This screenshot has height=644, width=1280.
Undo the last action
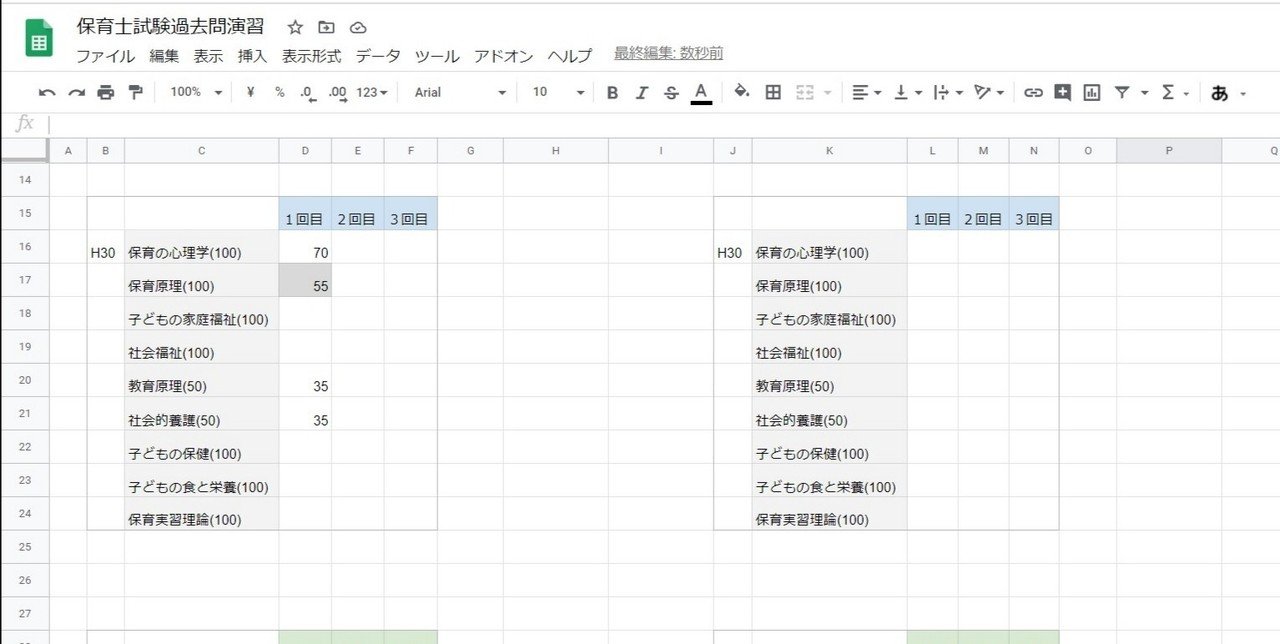coord(47,92)
